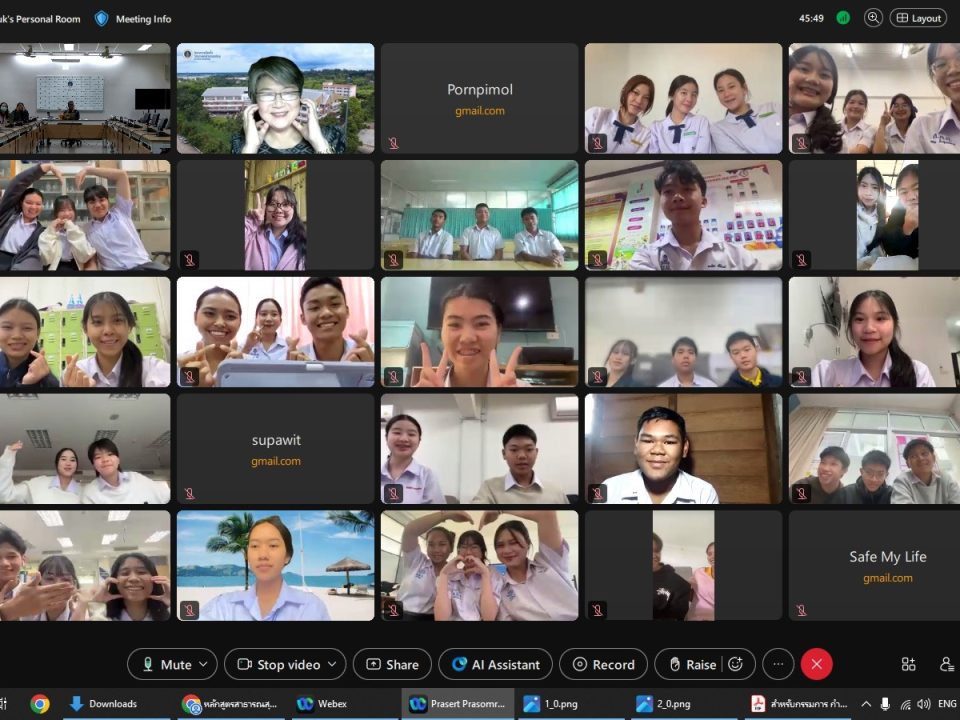
Task: Start recording with the Record button
Action: click(602, 664)
